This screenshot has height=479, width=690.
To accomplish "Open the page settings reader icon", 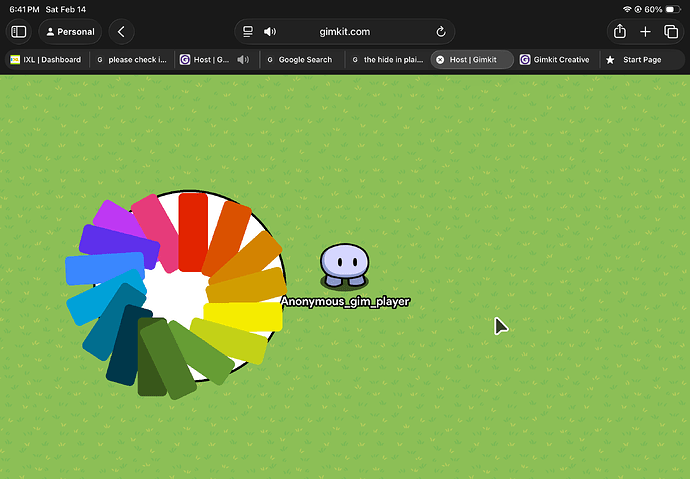I will tap(248, 32).
